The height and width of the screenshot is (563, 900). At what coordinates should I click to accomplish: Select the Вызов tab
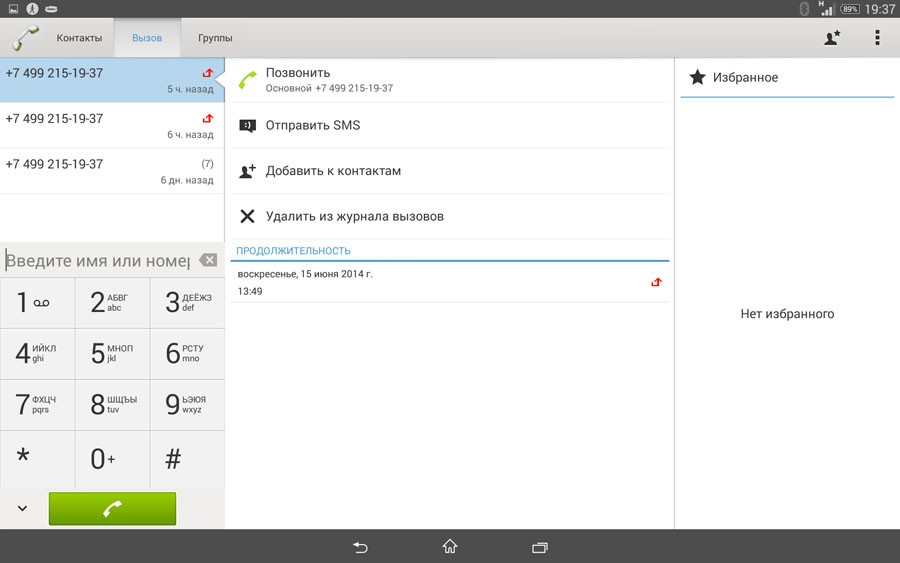click(147, 38)
